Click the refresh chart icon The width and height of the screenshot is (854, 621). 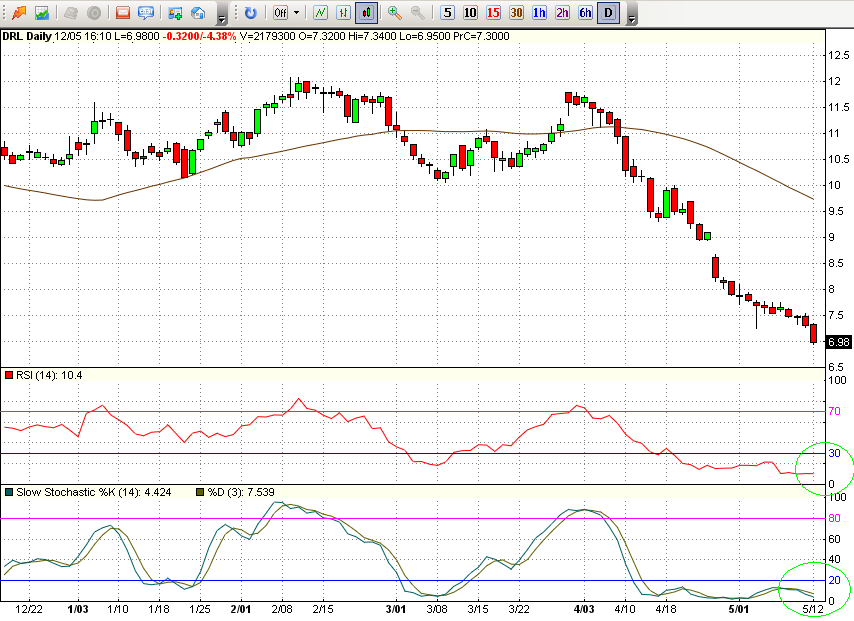[250, 13]
